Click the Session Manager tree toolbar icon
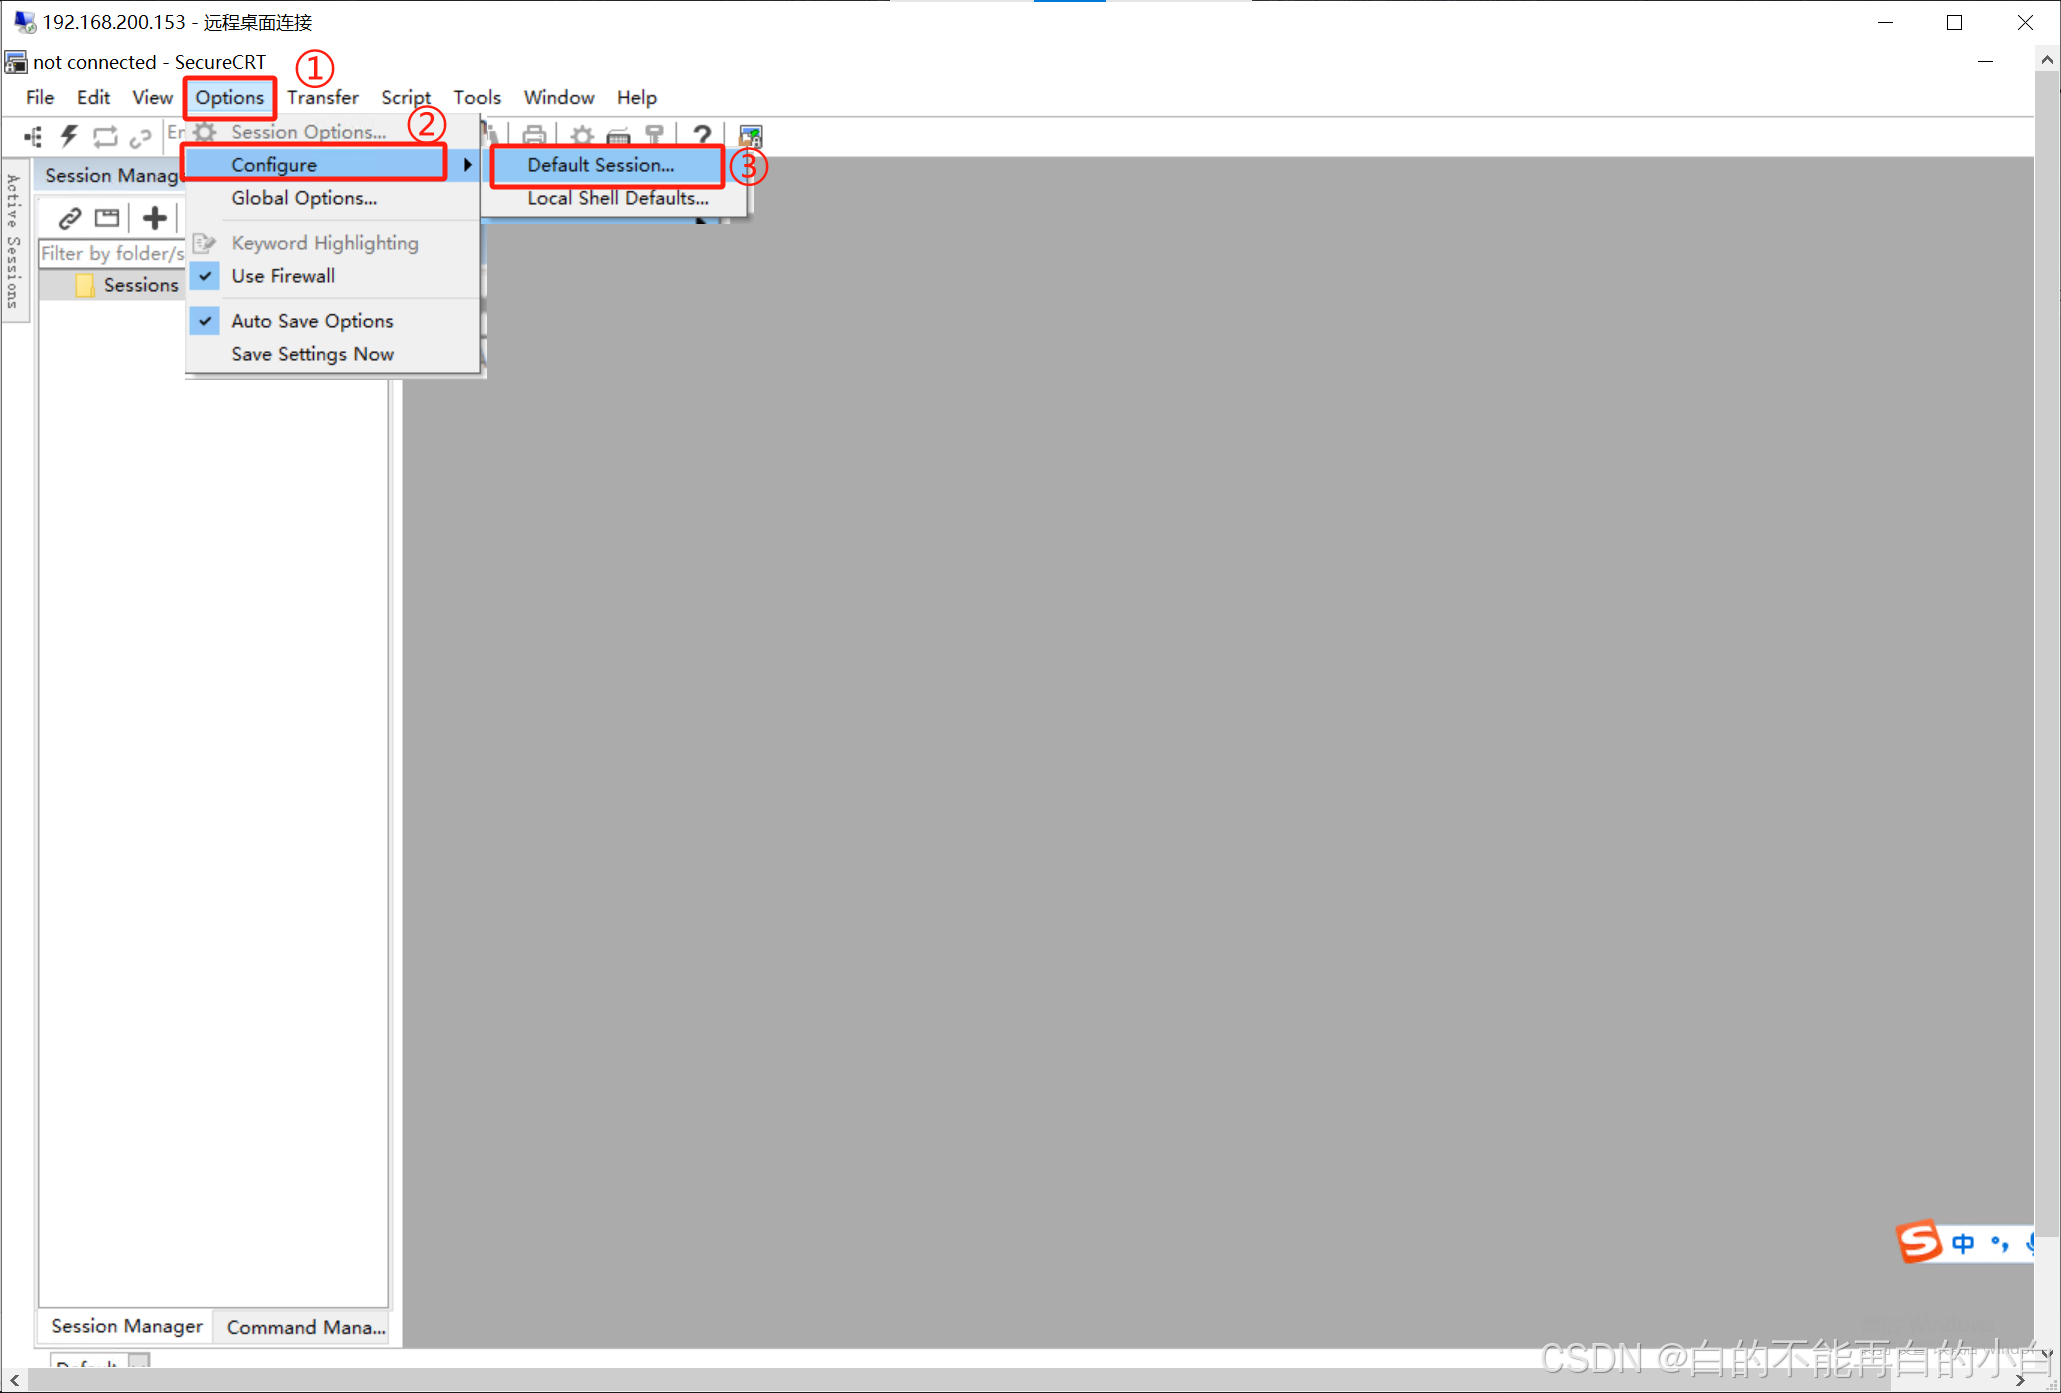Viewport: 2061px width, 1393px height. coord(33,136)
